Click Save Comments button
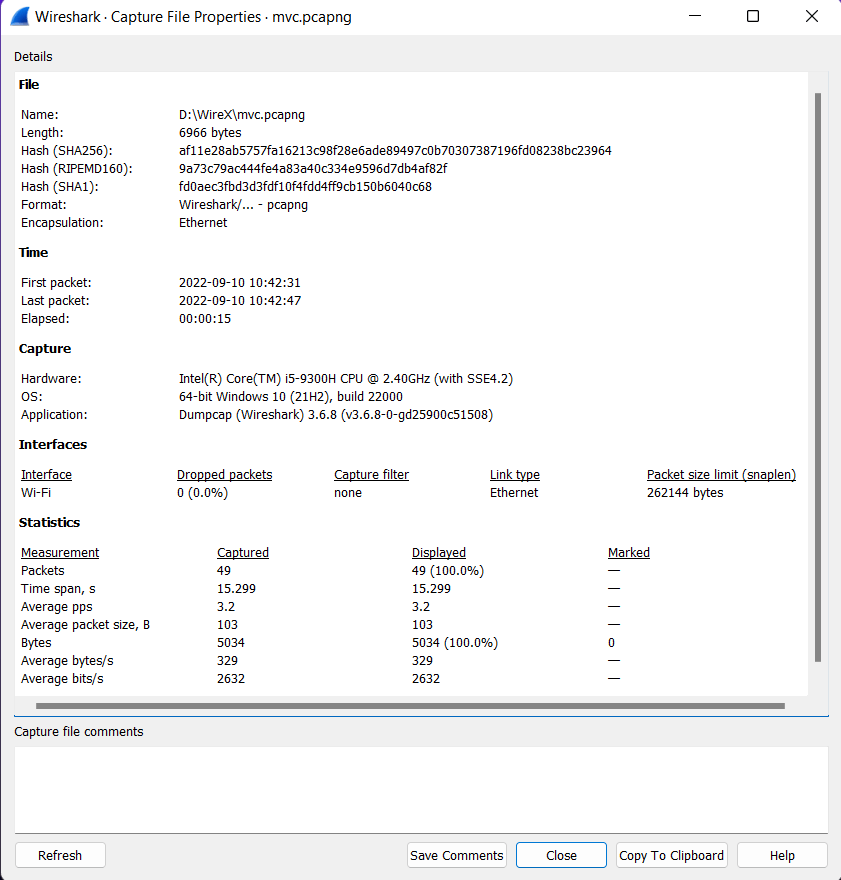The height and width of the screenshot is (880, 841). (x=457, y=855)
